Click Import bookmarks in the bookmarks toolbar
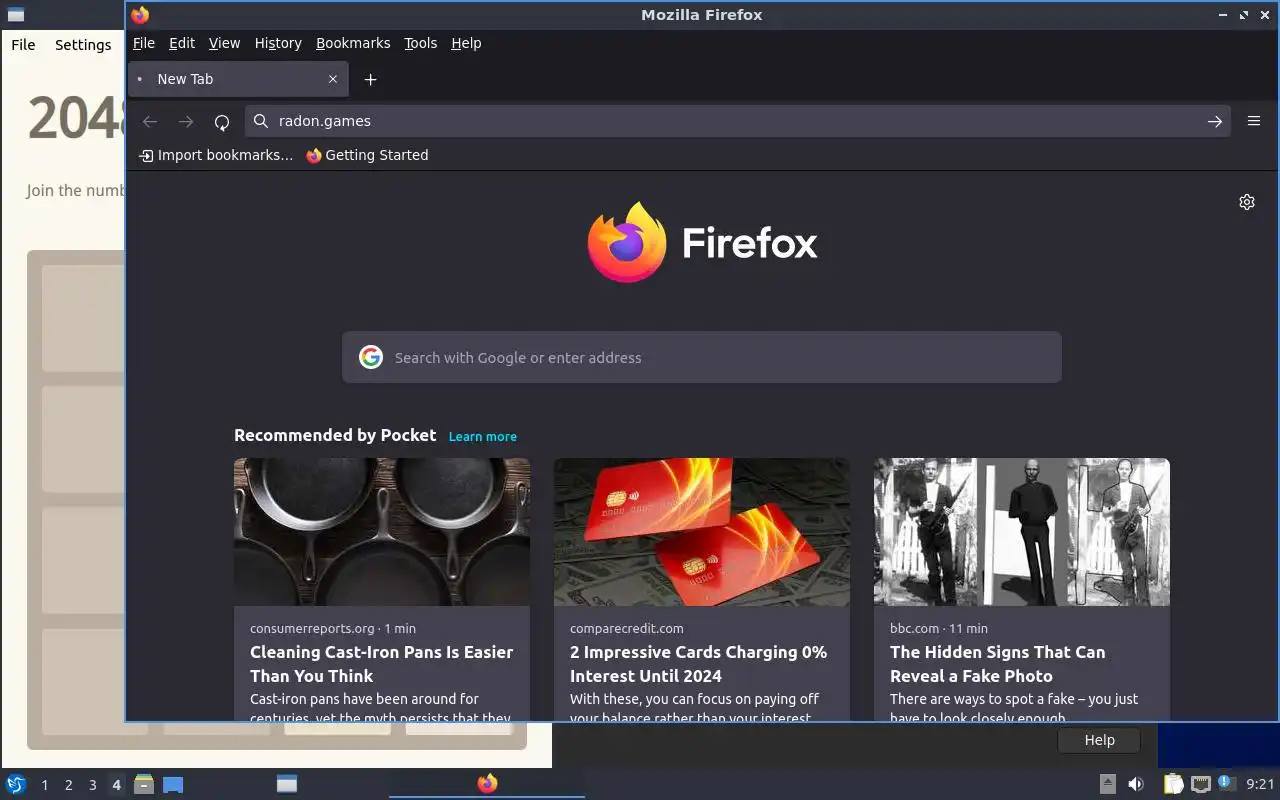 point(216,155)
